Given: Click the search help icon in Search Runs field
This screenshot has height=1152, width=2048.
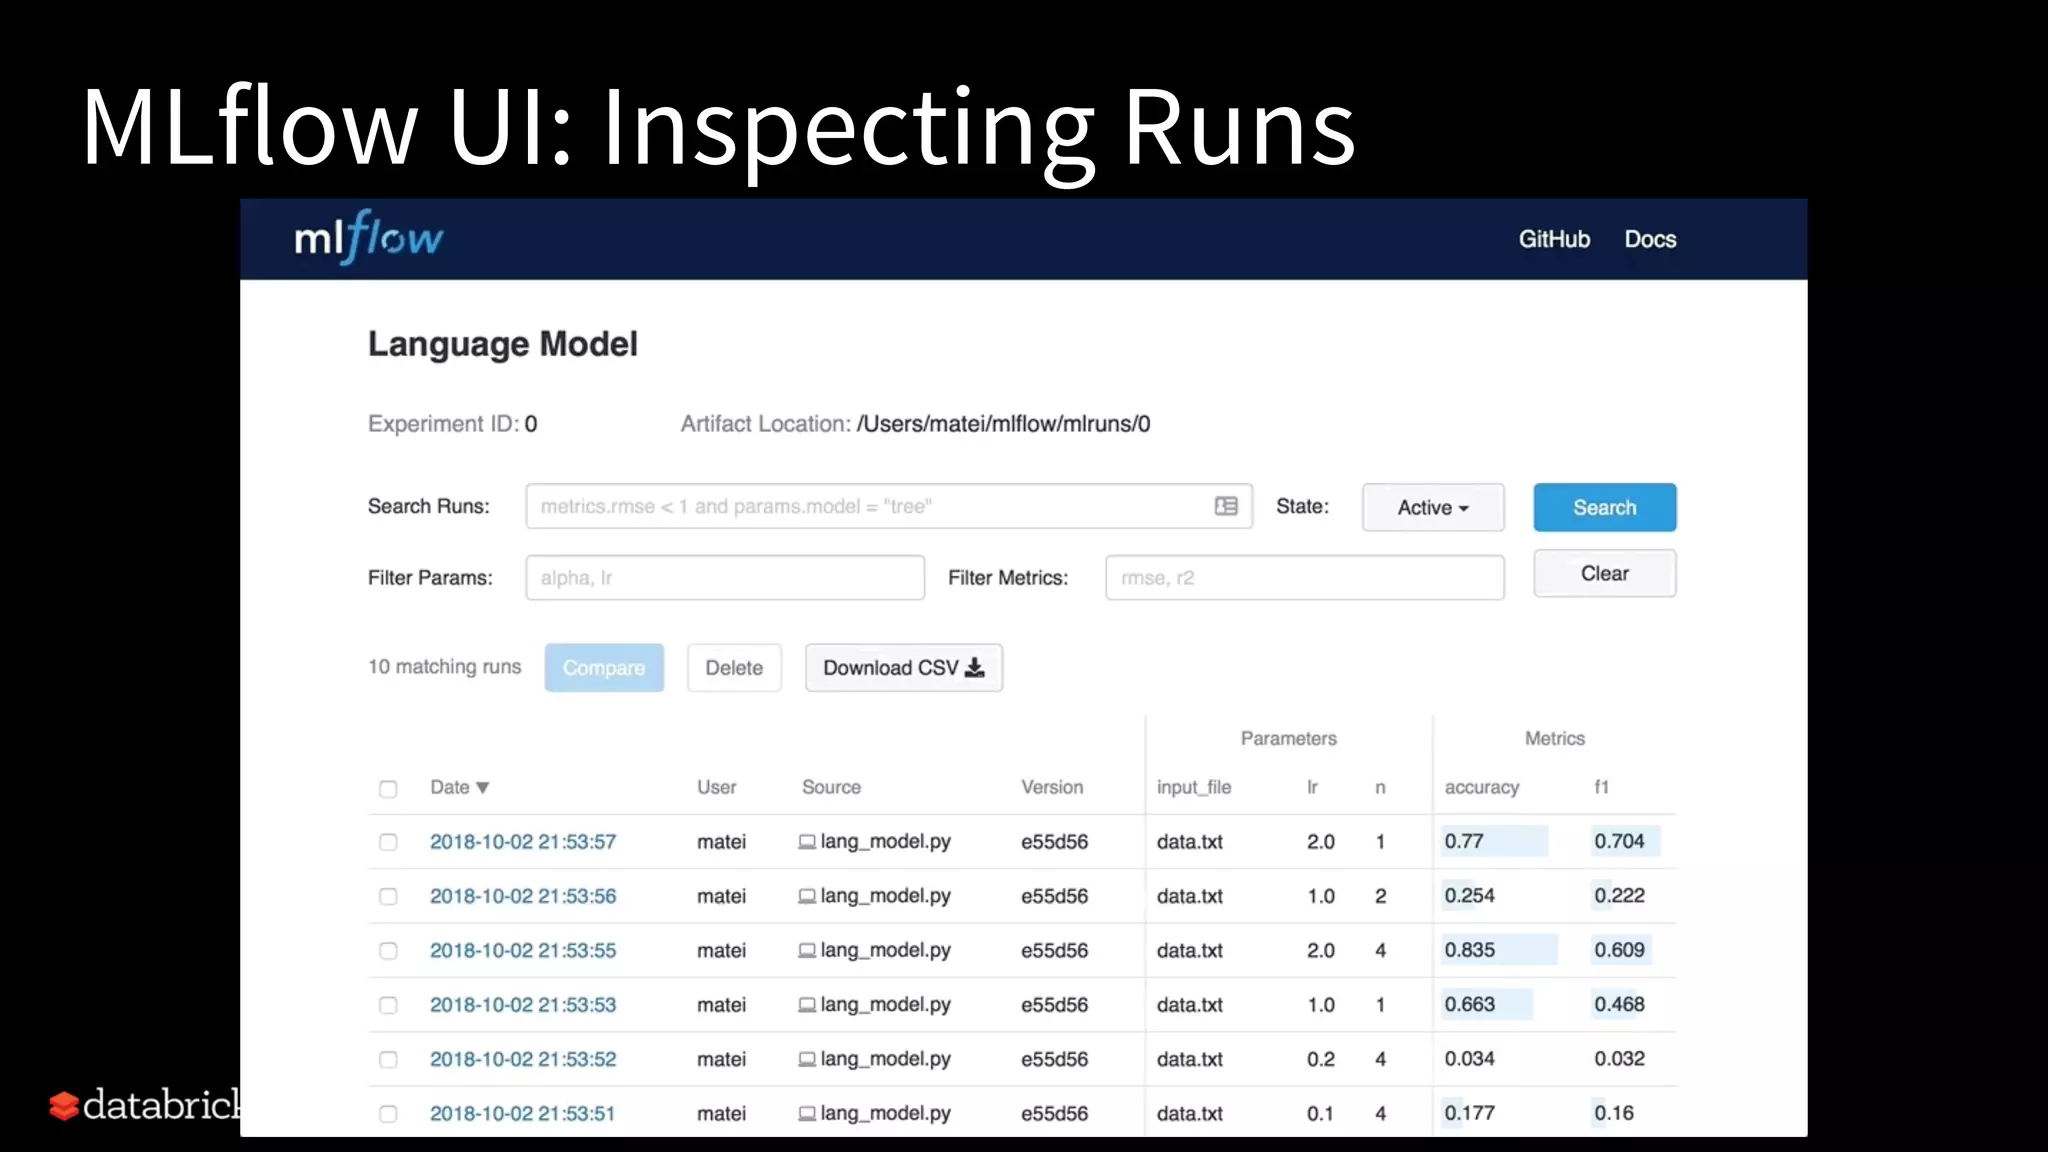Looking at the screenshot, I should pyautogui.click(x=1226, y=506).
